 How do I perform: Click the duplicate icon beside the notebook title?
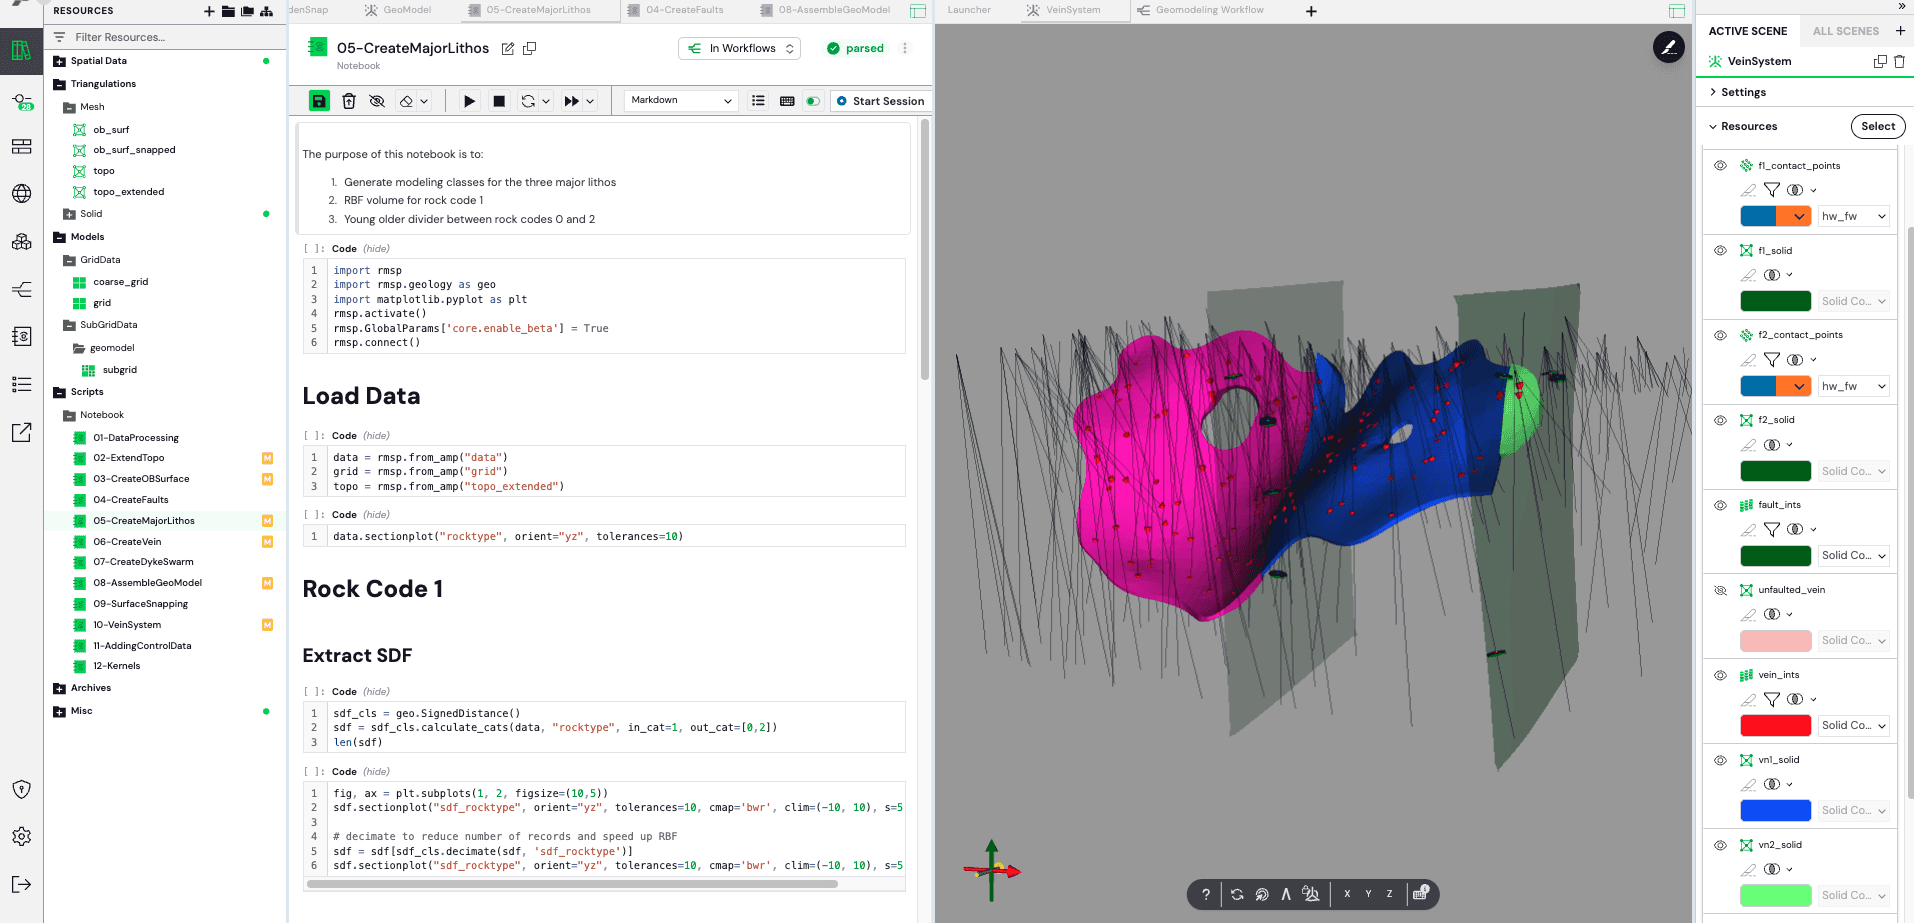coord(530,48)
